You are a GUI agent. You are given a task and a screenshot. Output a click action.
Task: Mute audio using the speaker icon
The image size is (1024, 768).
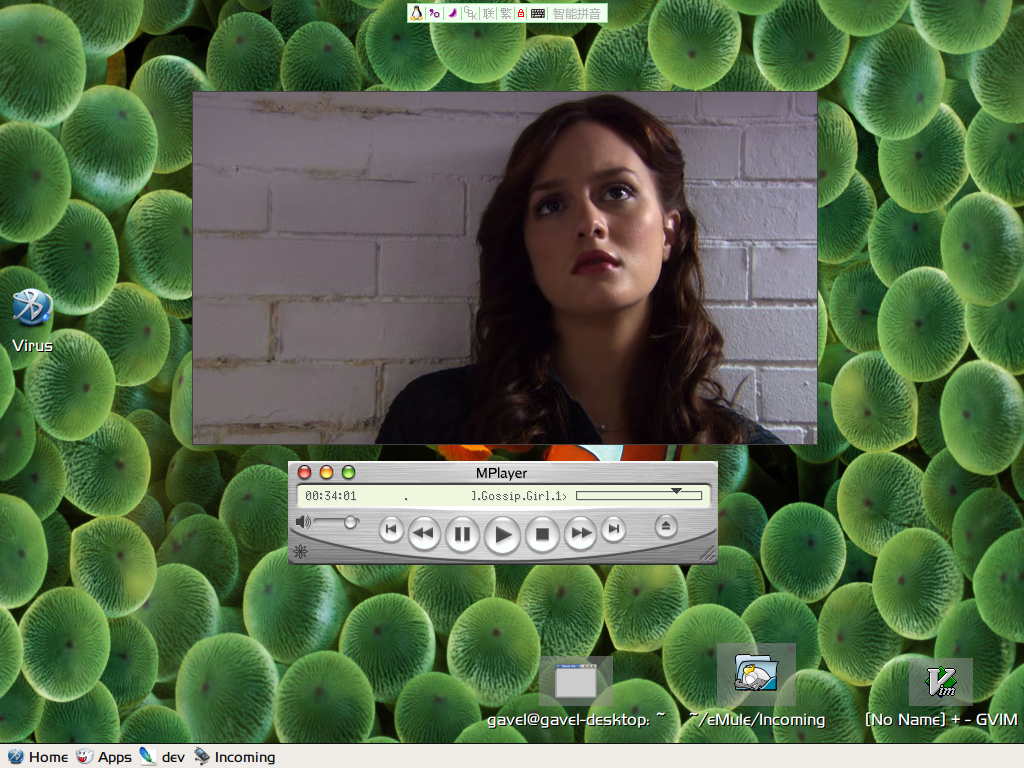coord(303,522)
